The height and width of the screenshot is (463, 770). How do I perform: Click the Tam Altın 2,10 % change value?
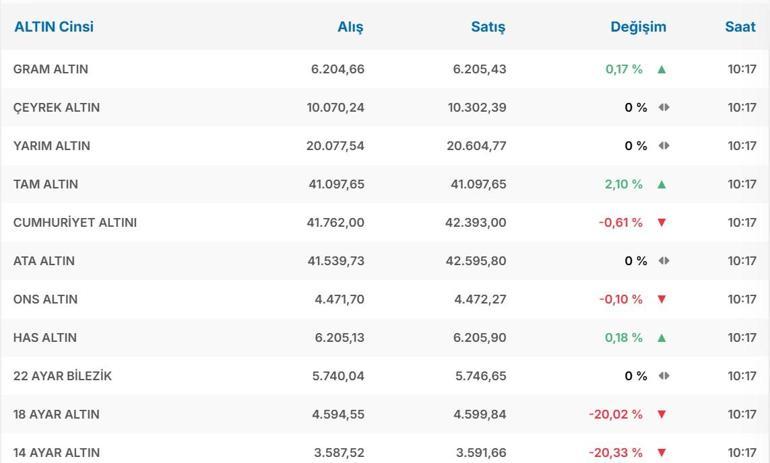click(623, 184)
